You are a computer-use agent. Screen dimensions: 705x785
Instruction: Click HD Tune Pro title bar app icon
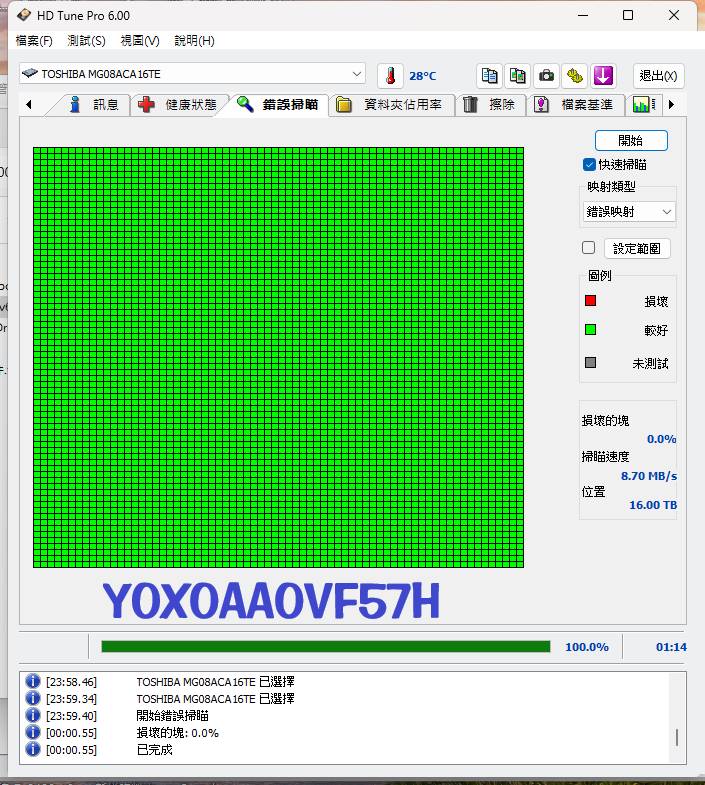click(x=24, y=15)
